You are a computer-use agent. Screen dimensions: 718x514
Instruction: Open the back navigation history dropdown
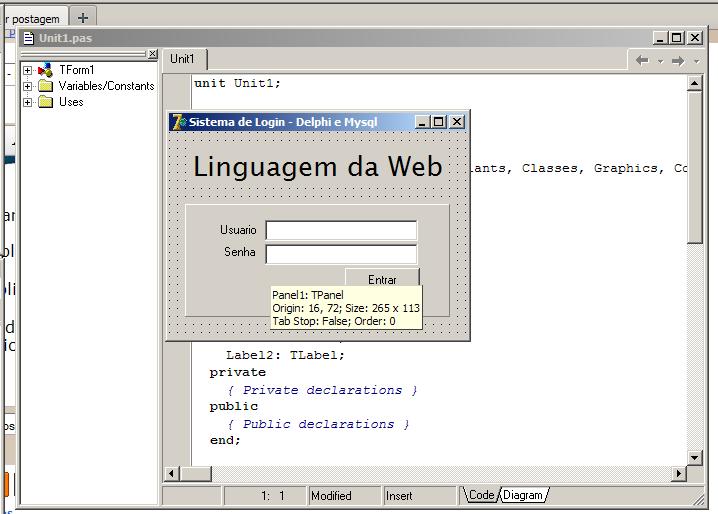pyautogui.click(x=660, y=61)
